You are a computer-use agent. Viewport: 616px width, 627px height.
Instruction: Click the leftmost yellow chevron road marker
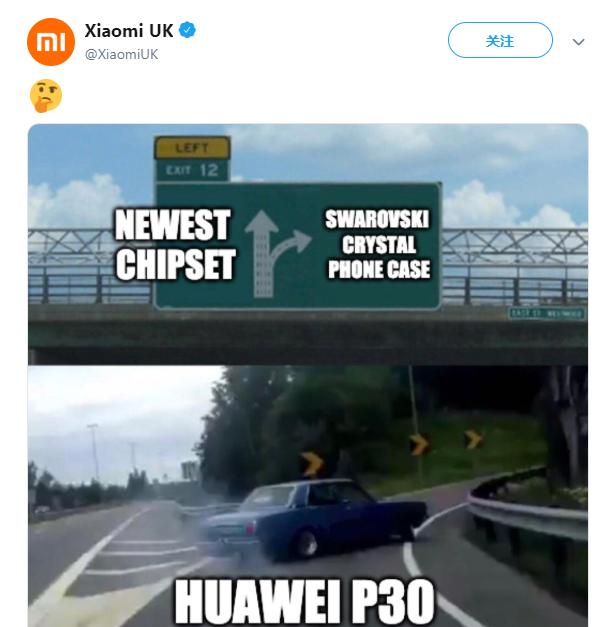coord(312,464)
